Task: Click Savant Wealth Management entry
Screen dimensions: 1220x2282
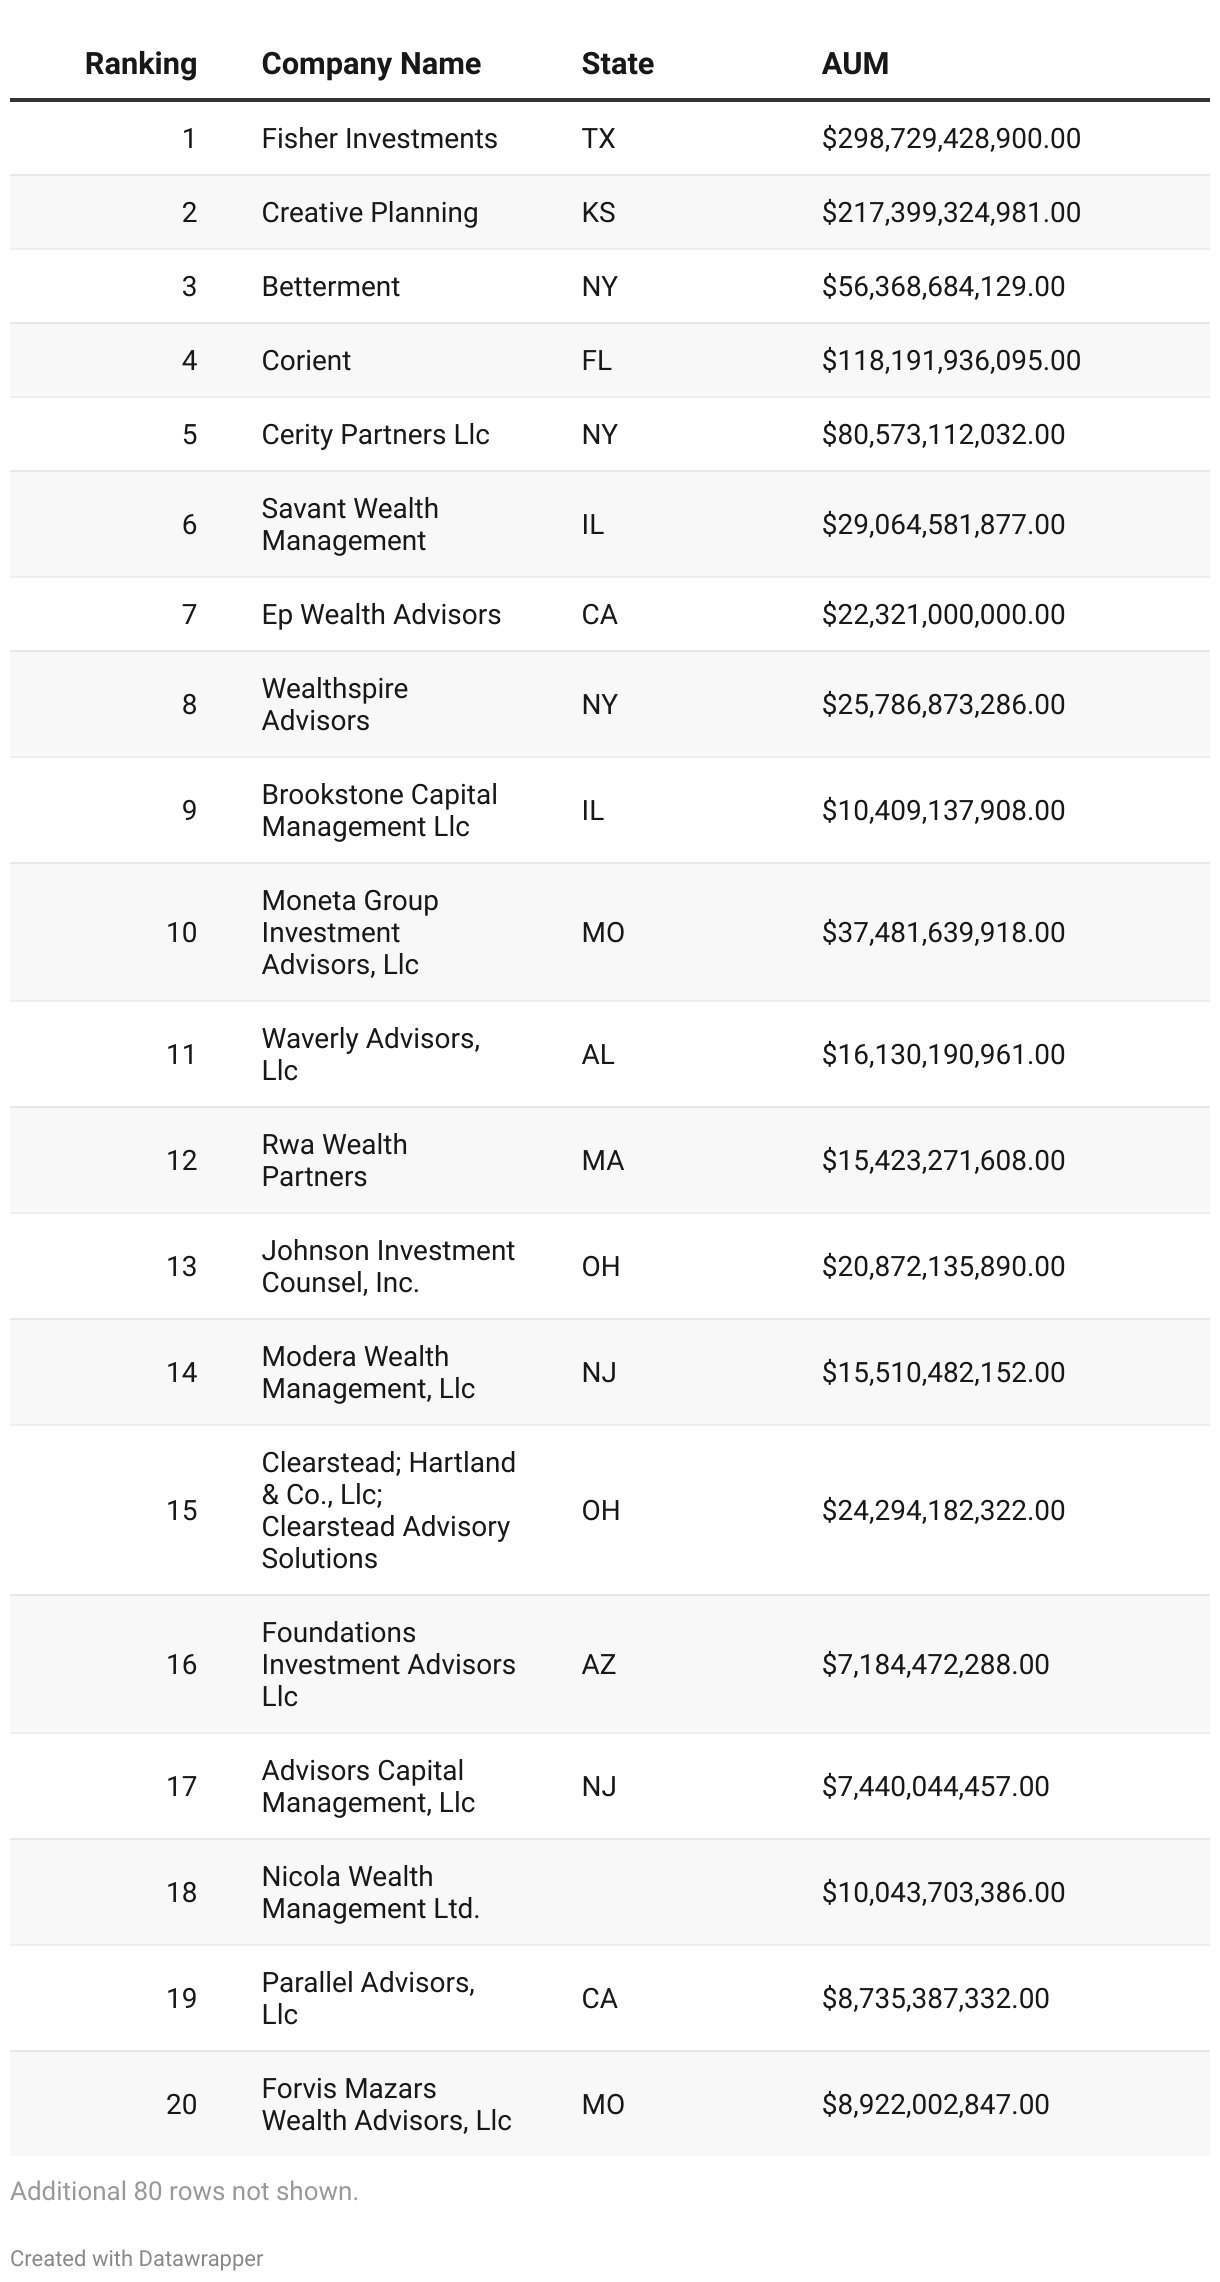Action: (350, 524)
